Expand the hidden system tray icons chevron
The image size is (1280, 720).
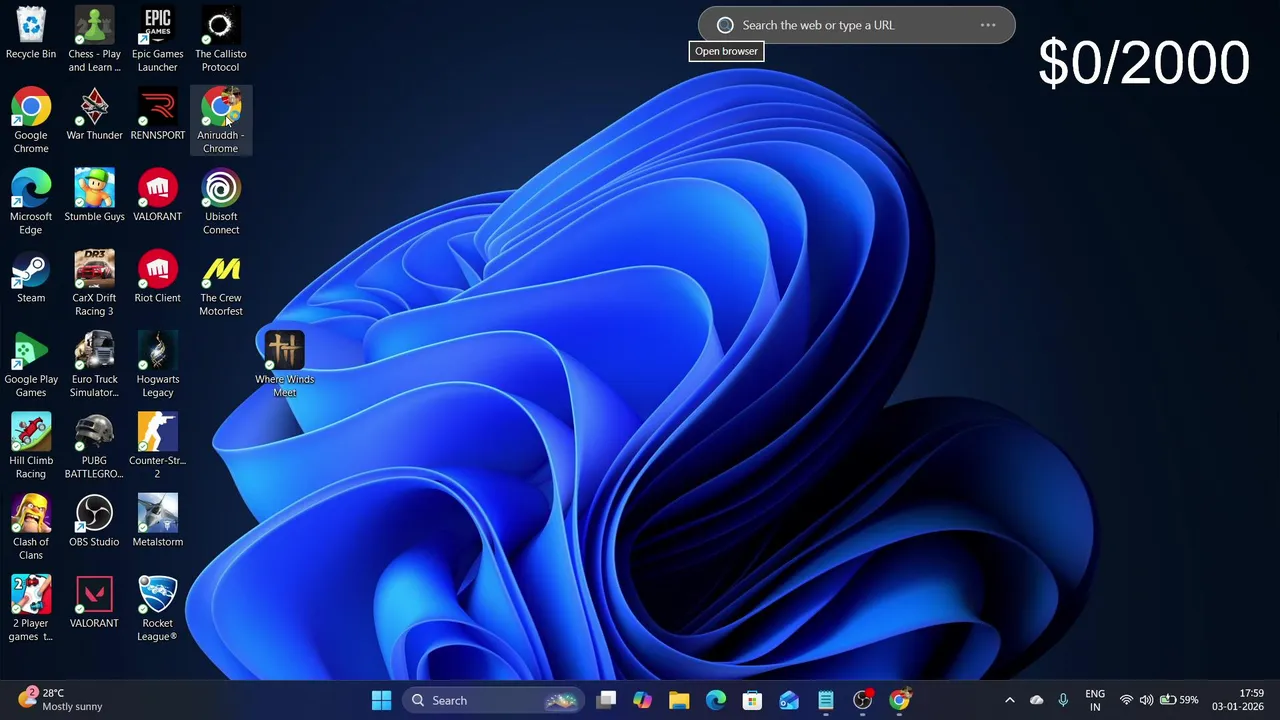pos(1009,700)
